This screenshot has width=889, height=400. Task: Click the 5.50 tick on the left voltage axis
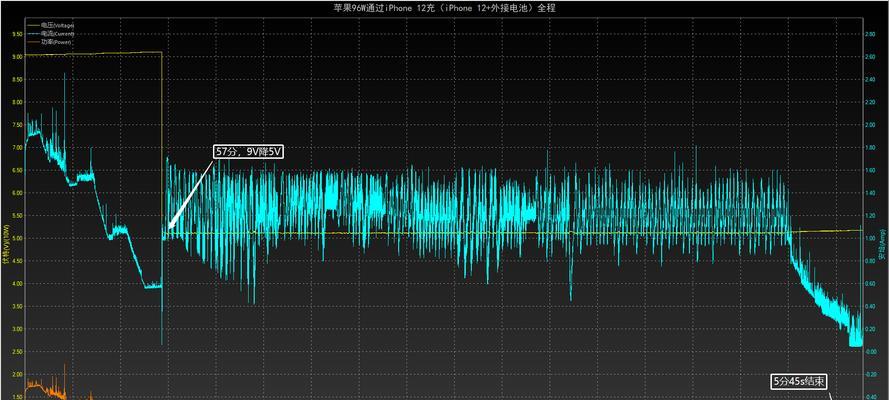(17, 215)
